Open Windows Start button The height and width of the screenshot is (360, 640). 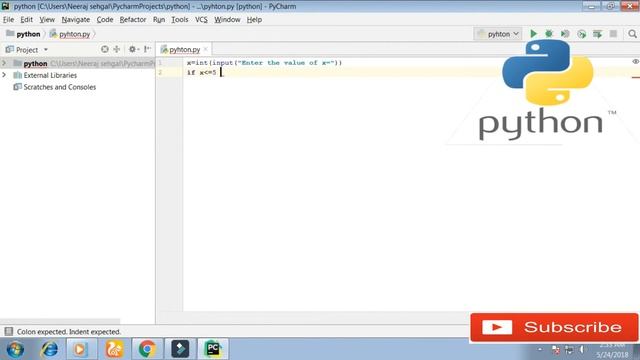pyautogui.click(x=15, y=349)
